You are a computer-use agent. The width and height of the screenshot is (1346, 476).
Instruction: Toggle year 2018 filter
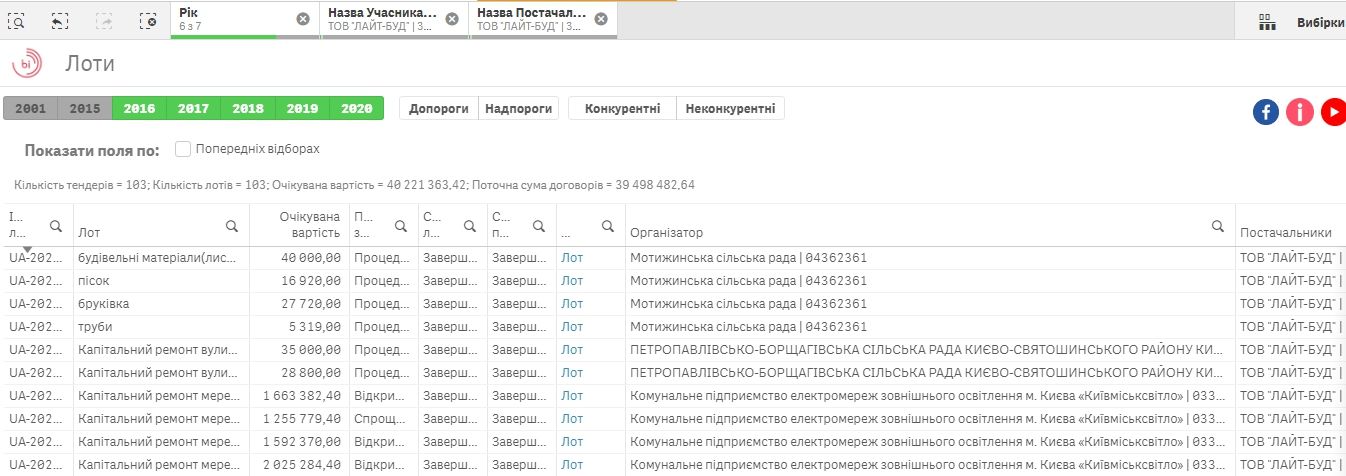pos(248,109)
